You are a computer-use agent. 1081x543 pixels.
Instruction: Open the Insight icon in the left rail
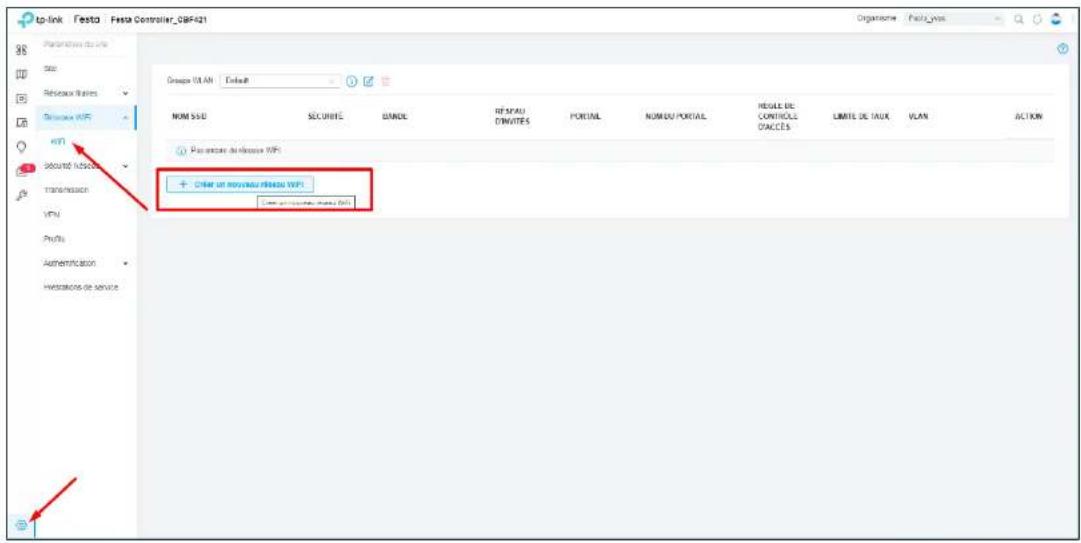[x=21, y=146]
